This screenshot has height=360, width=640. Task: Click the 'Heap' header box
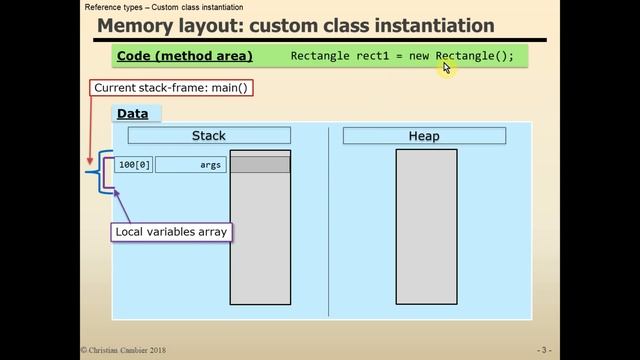[424, 136]
